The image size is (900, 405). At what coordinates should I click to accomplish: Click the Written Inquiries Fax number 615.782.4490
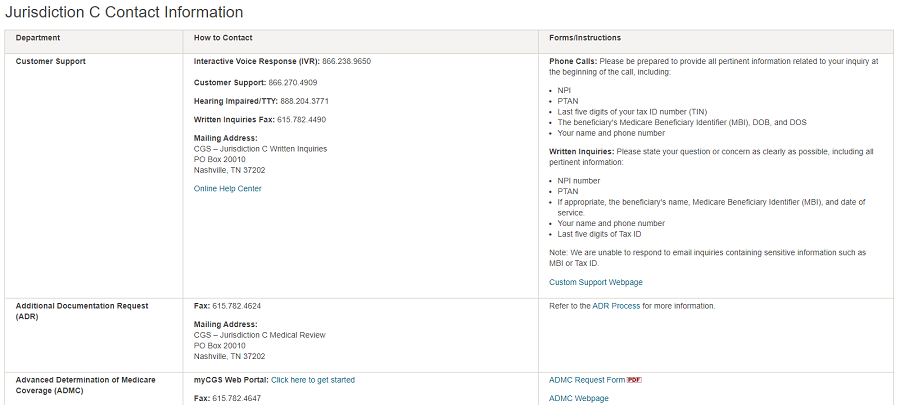[x=301, y=120]
